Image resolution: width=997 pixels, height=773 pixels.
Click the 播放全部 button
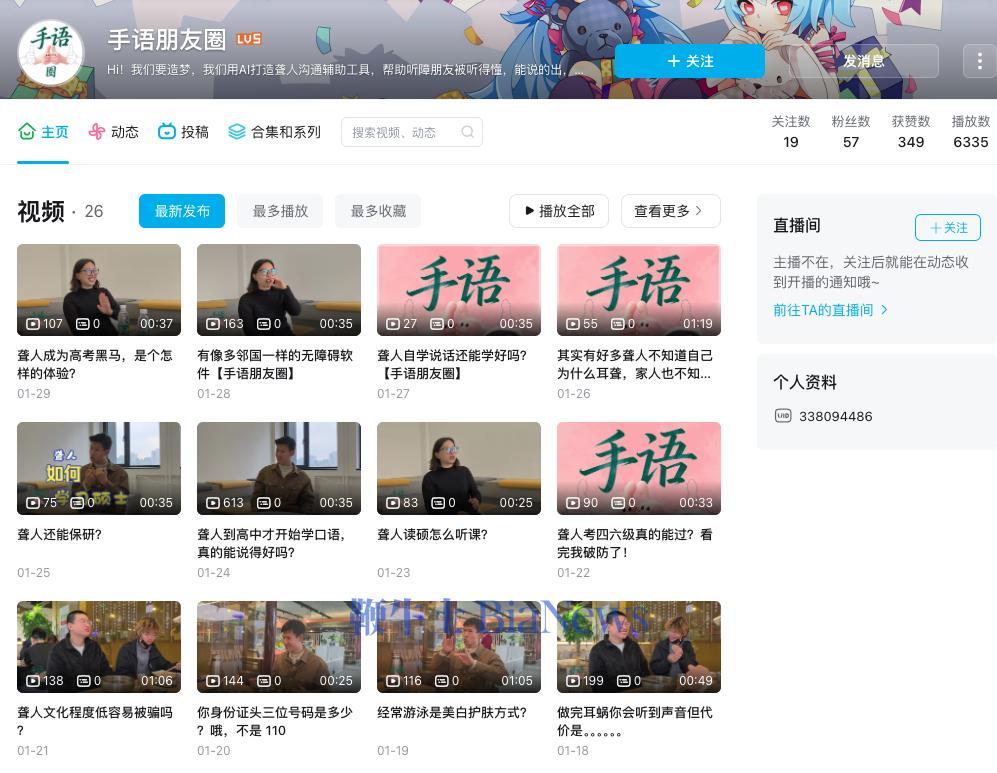pos(559,211)
